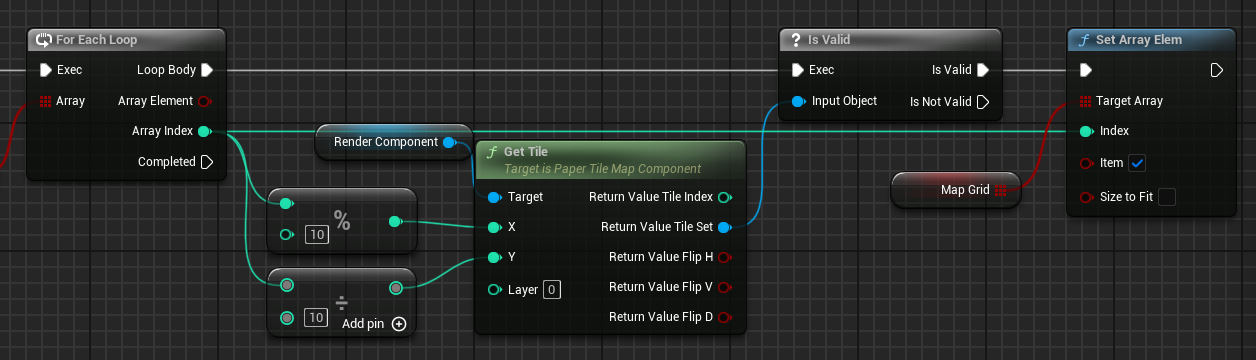Click the divide node top input pin
The height and width of the screenshot is (360, 1256).
pyautogui.click(x=287, y=286)
